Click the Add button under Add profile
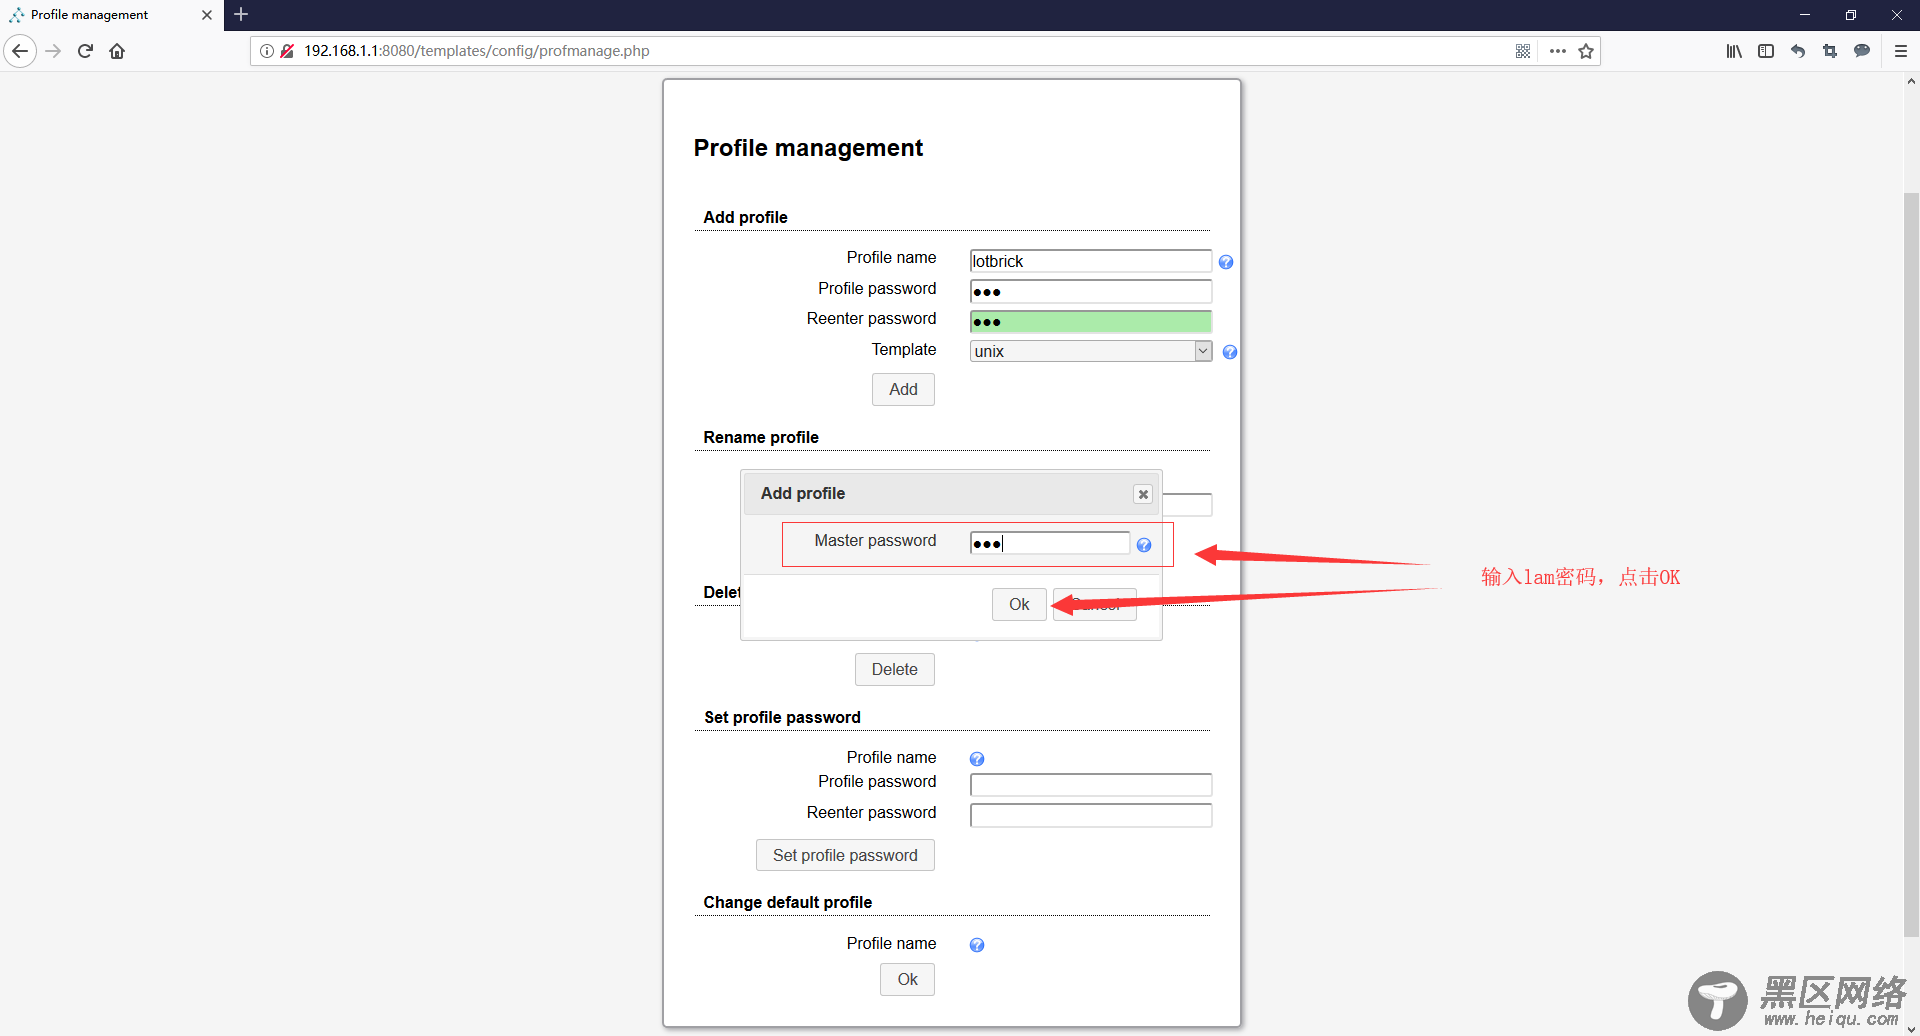Viewport: 1920px width, 1036px height. (x=903, y=389)
